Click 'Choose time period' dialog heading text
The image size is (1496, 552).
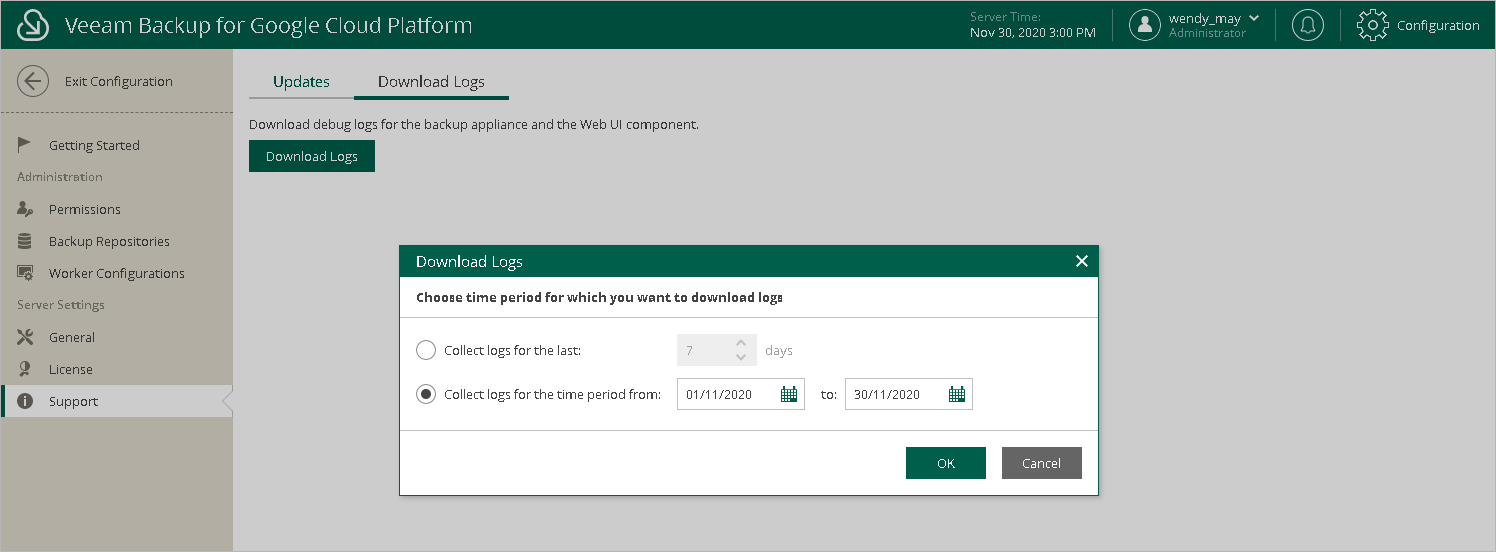599,297
